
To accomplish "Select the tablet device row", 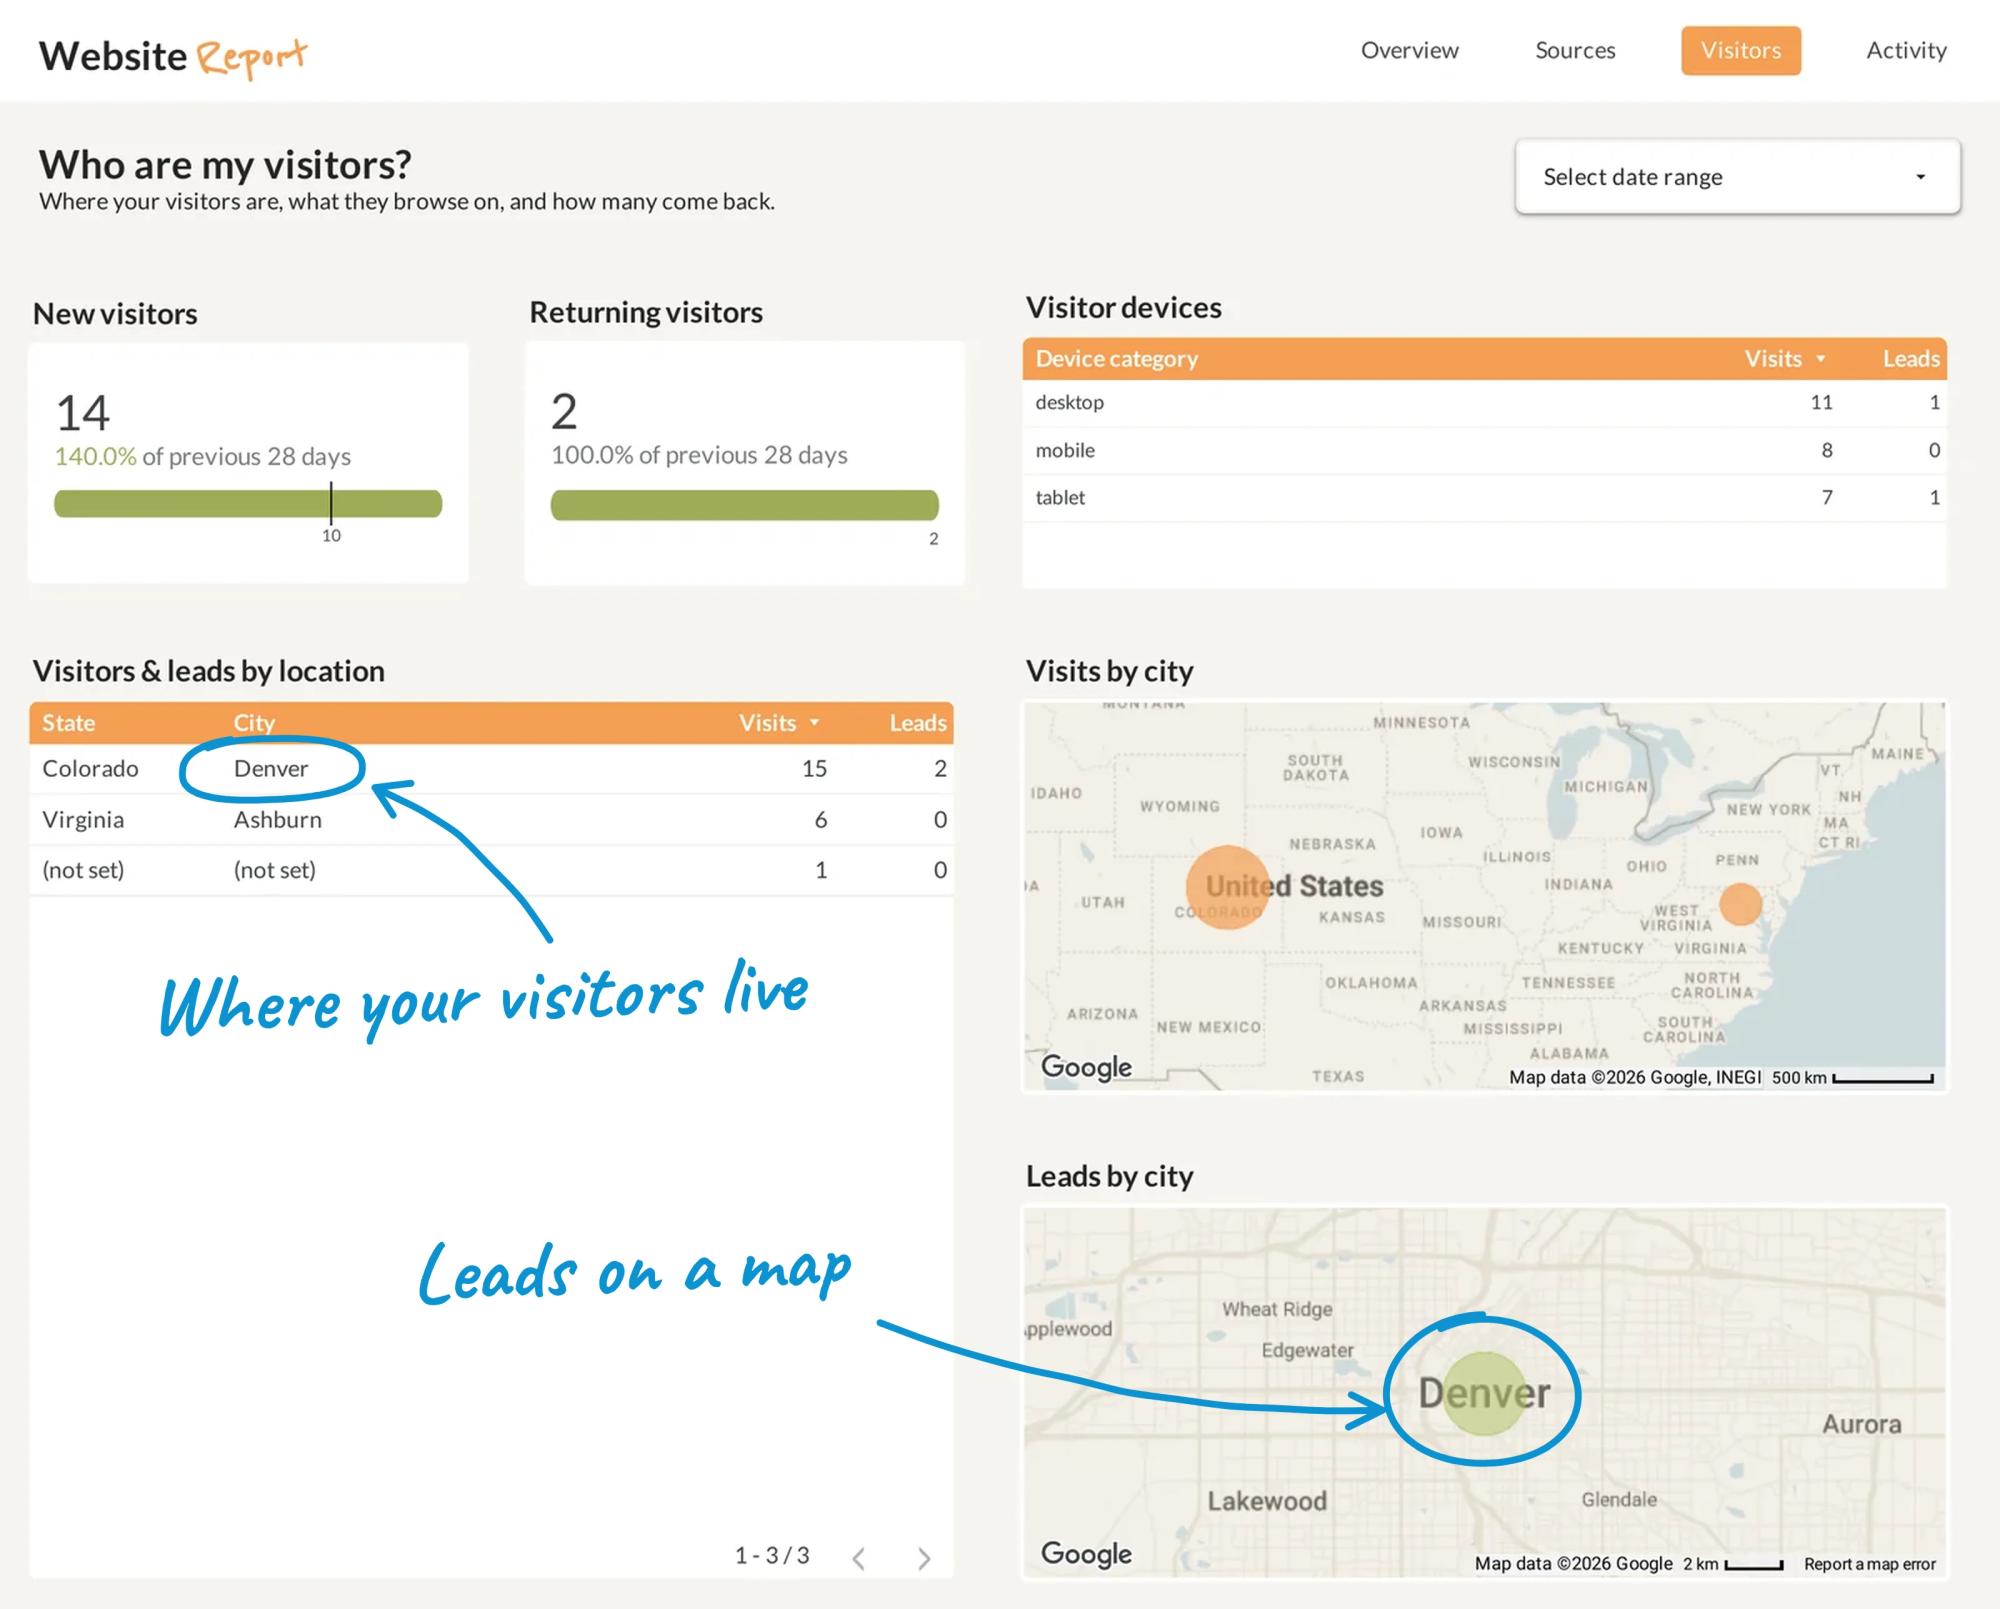I will coord(1484,497).
